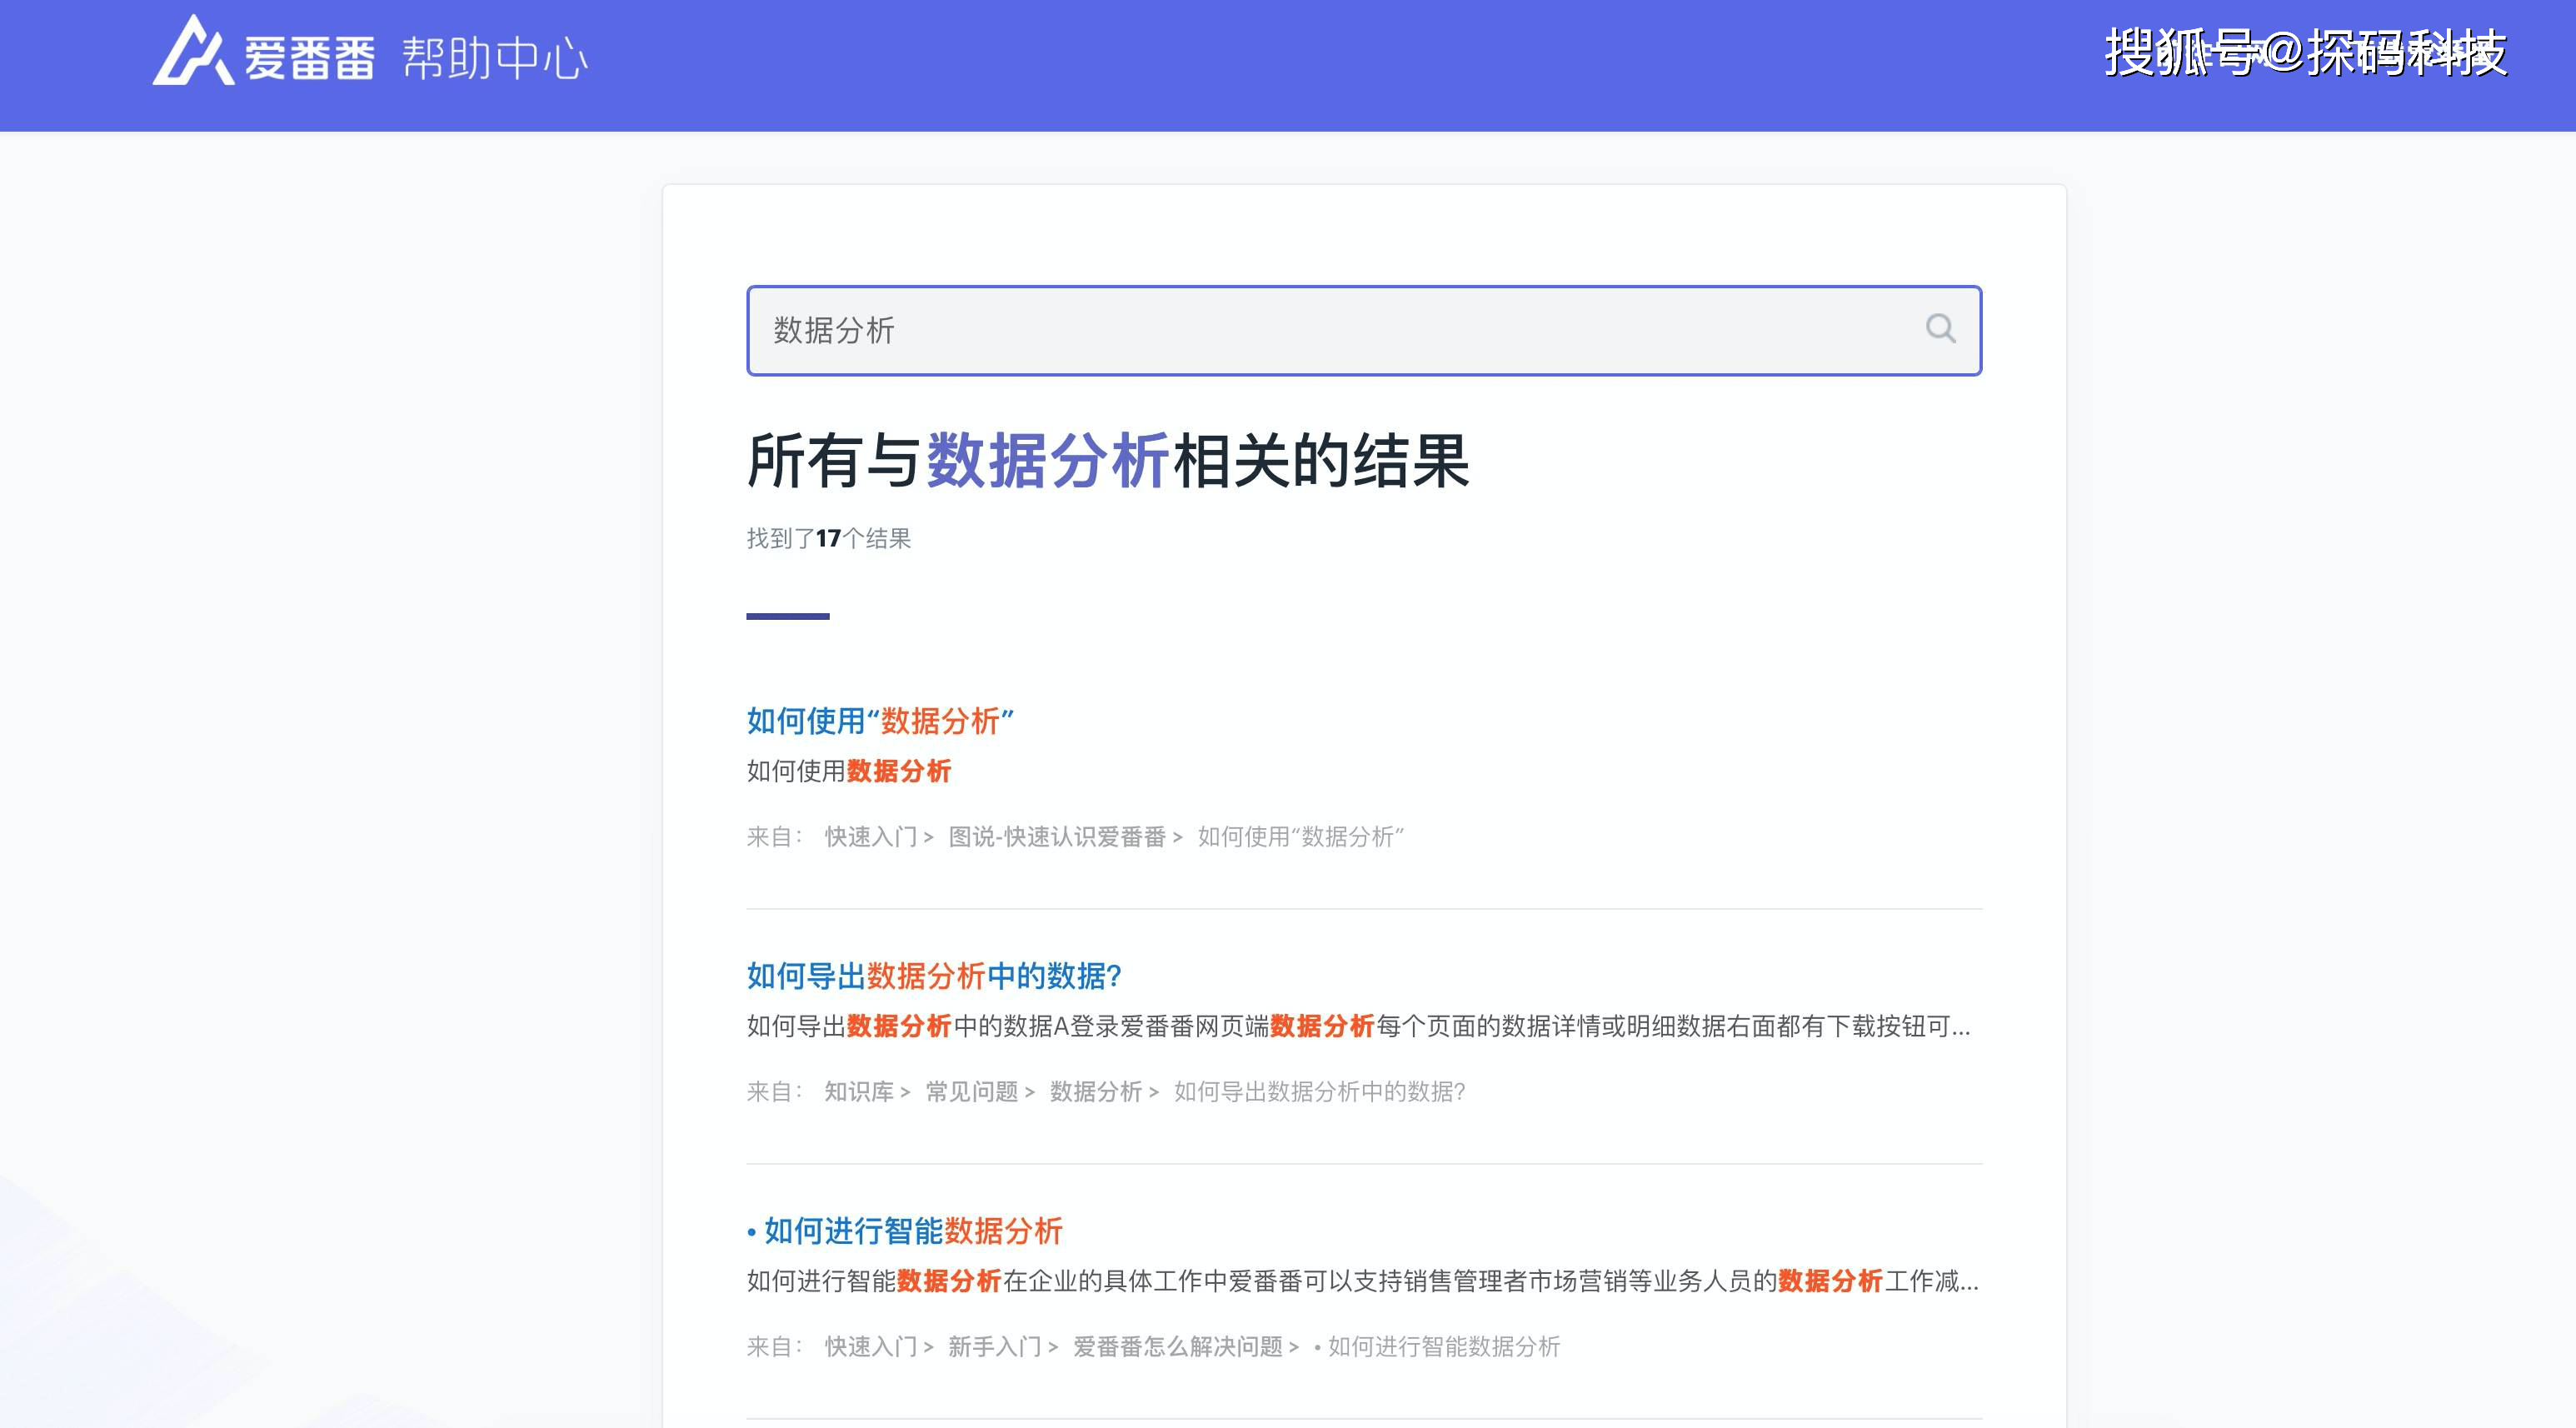The image size is (2576, 1428).
Task: Click snippet 如何使用数据分析 under first result
Action: point(849,772)
